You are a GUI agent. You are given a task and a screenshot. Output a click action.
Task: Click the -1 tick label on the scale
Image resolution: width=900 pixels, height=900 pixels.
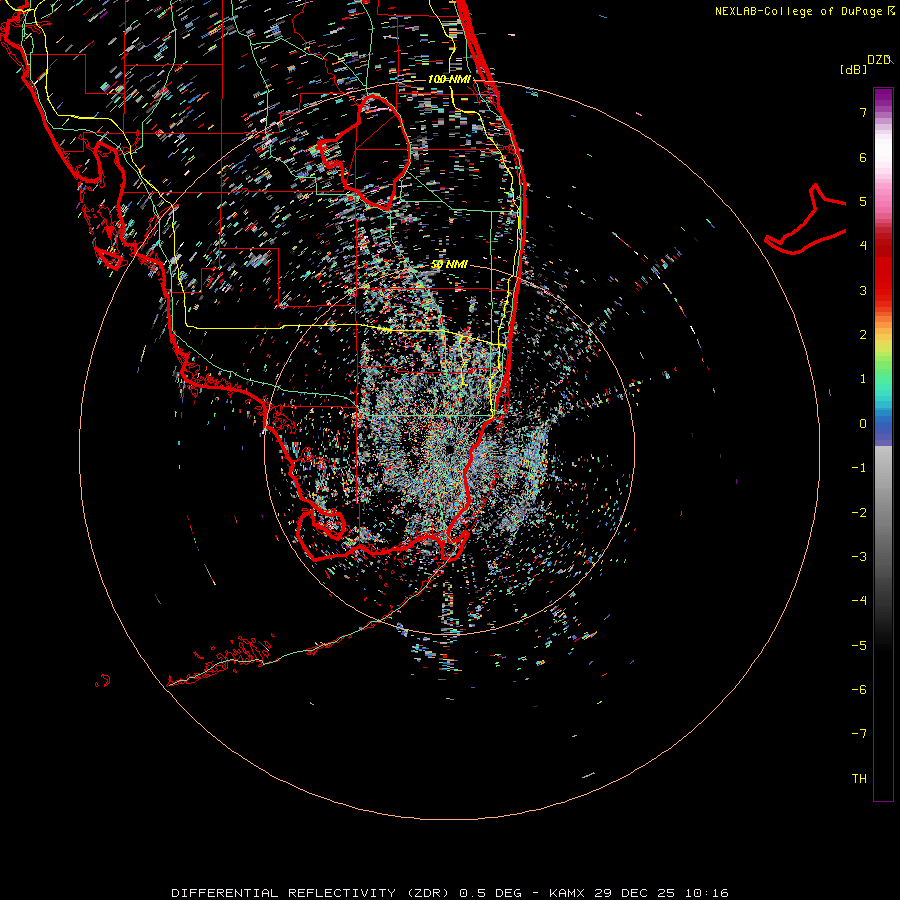pos(859,468)
